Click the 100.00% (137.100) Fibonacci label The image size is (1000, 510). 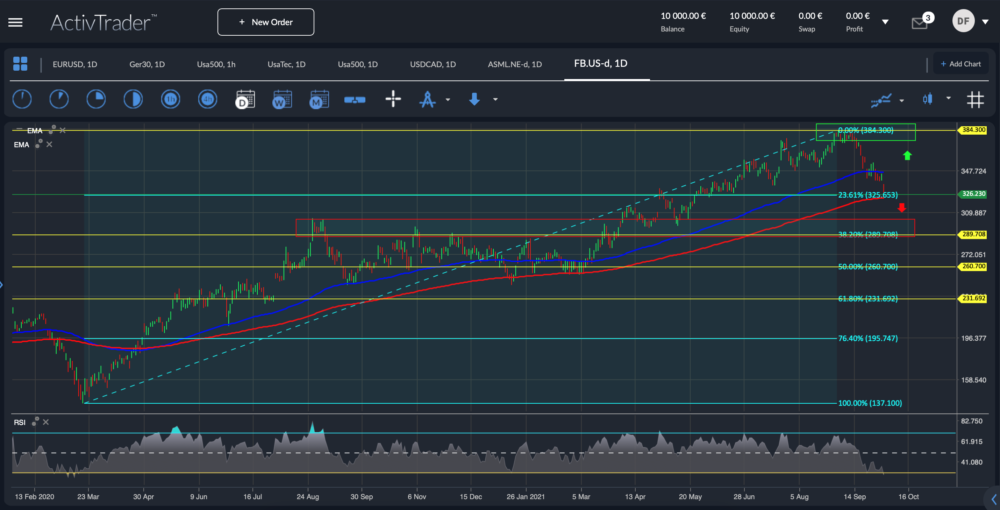coord(870,403)
